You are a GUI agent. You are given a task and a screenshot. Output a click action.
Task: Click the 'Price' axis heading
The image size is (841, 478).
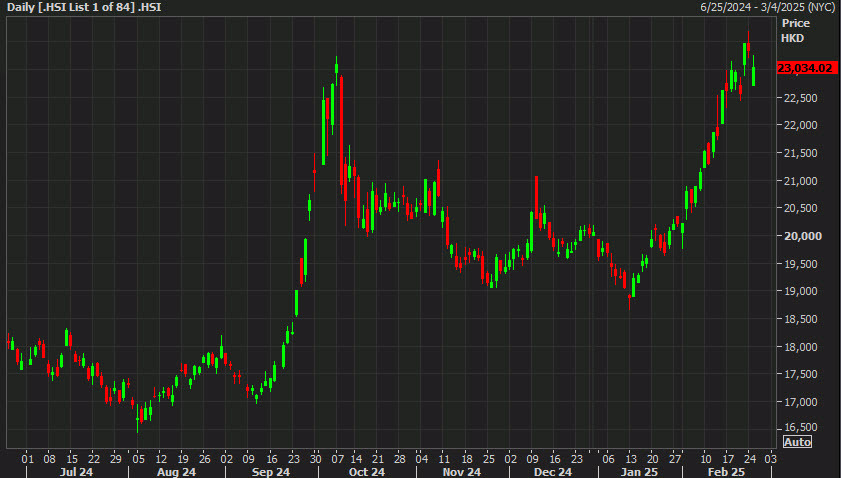point(795,23)
